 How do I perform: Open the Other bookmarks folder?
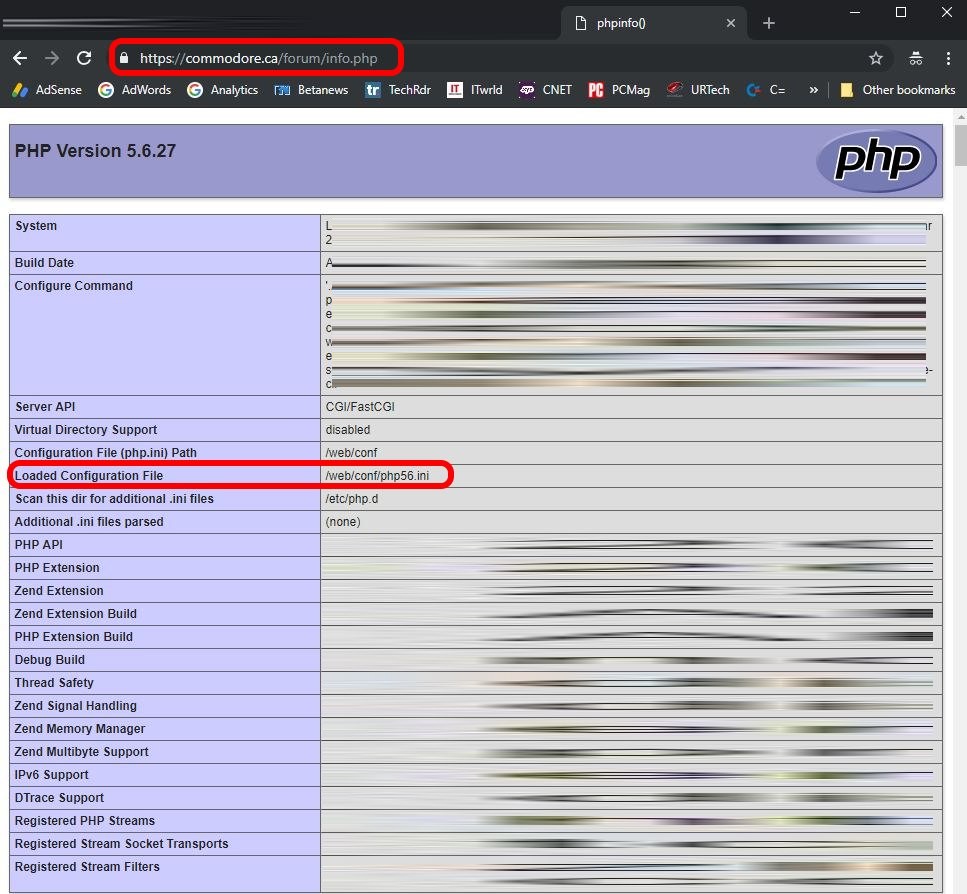897,90
